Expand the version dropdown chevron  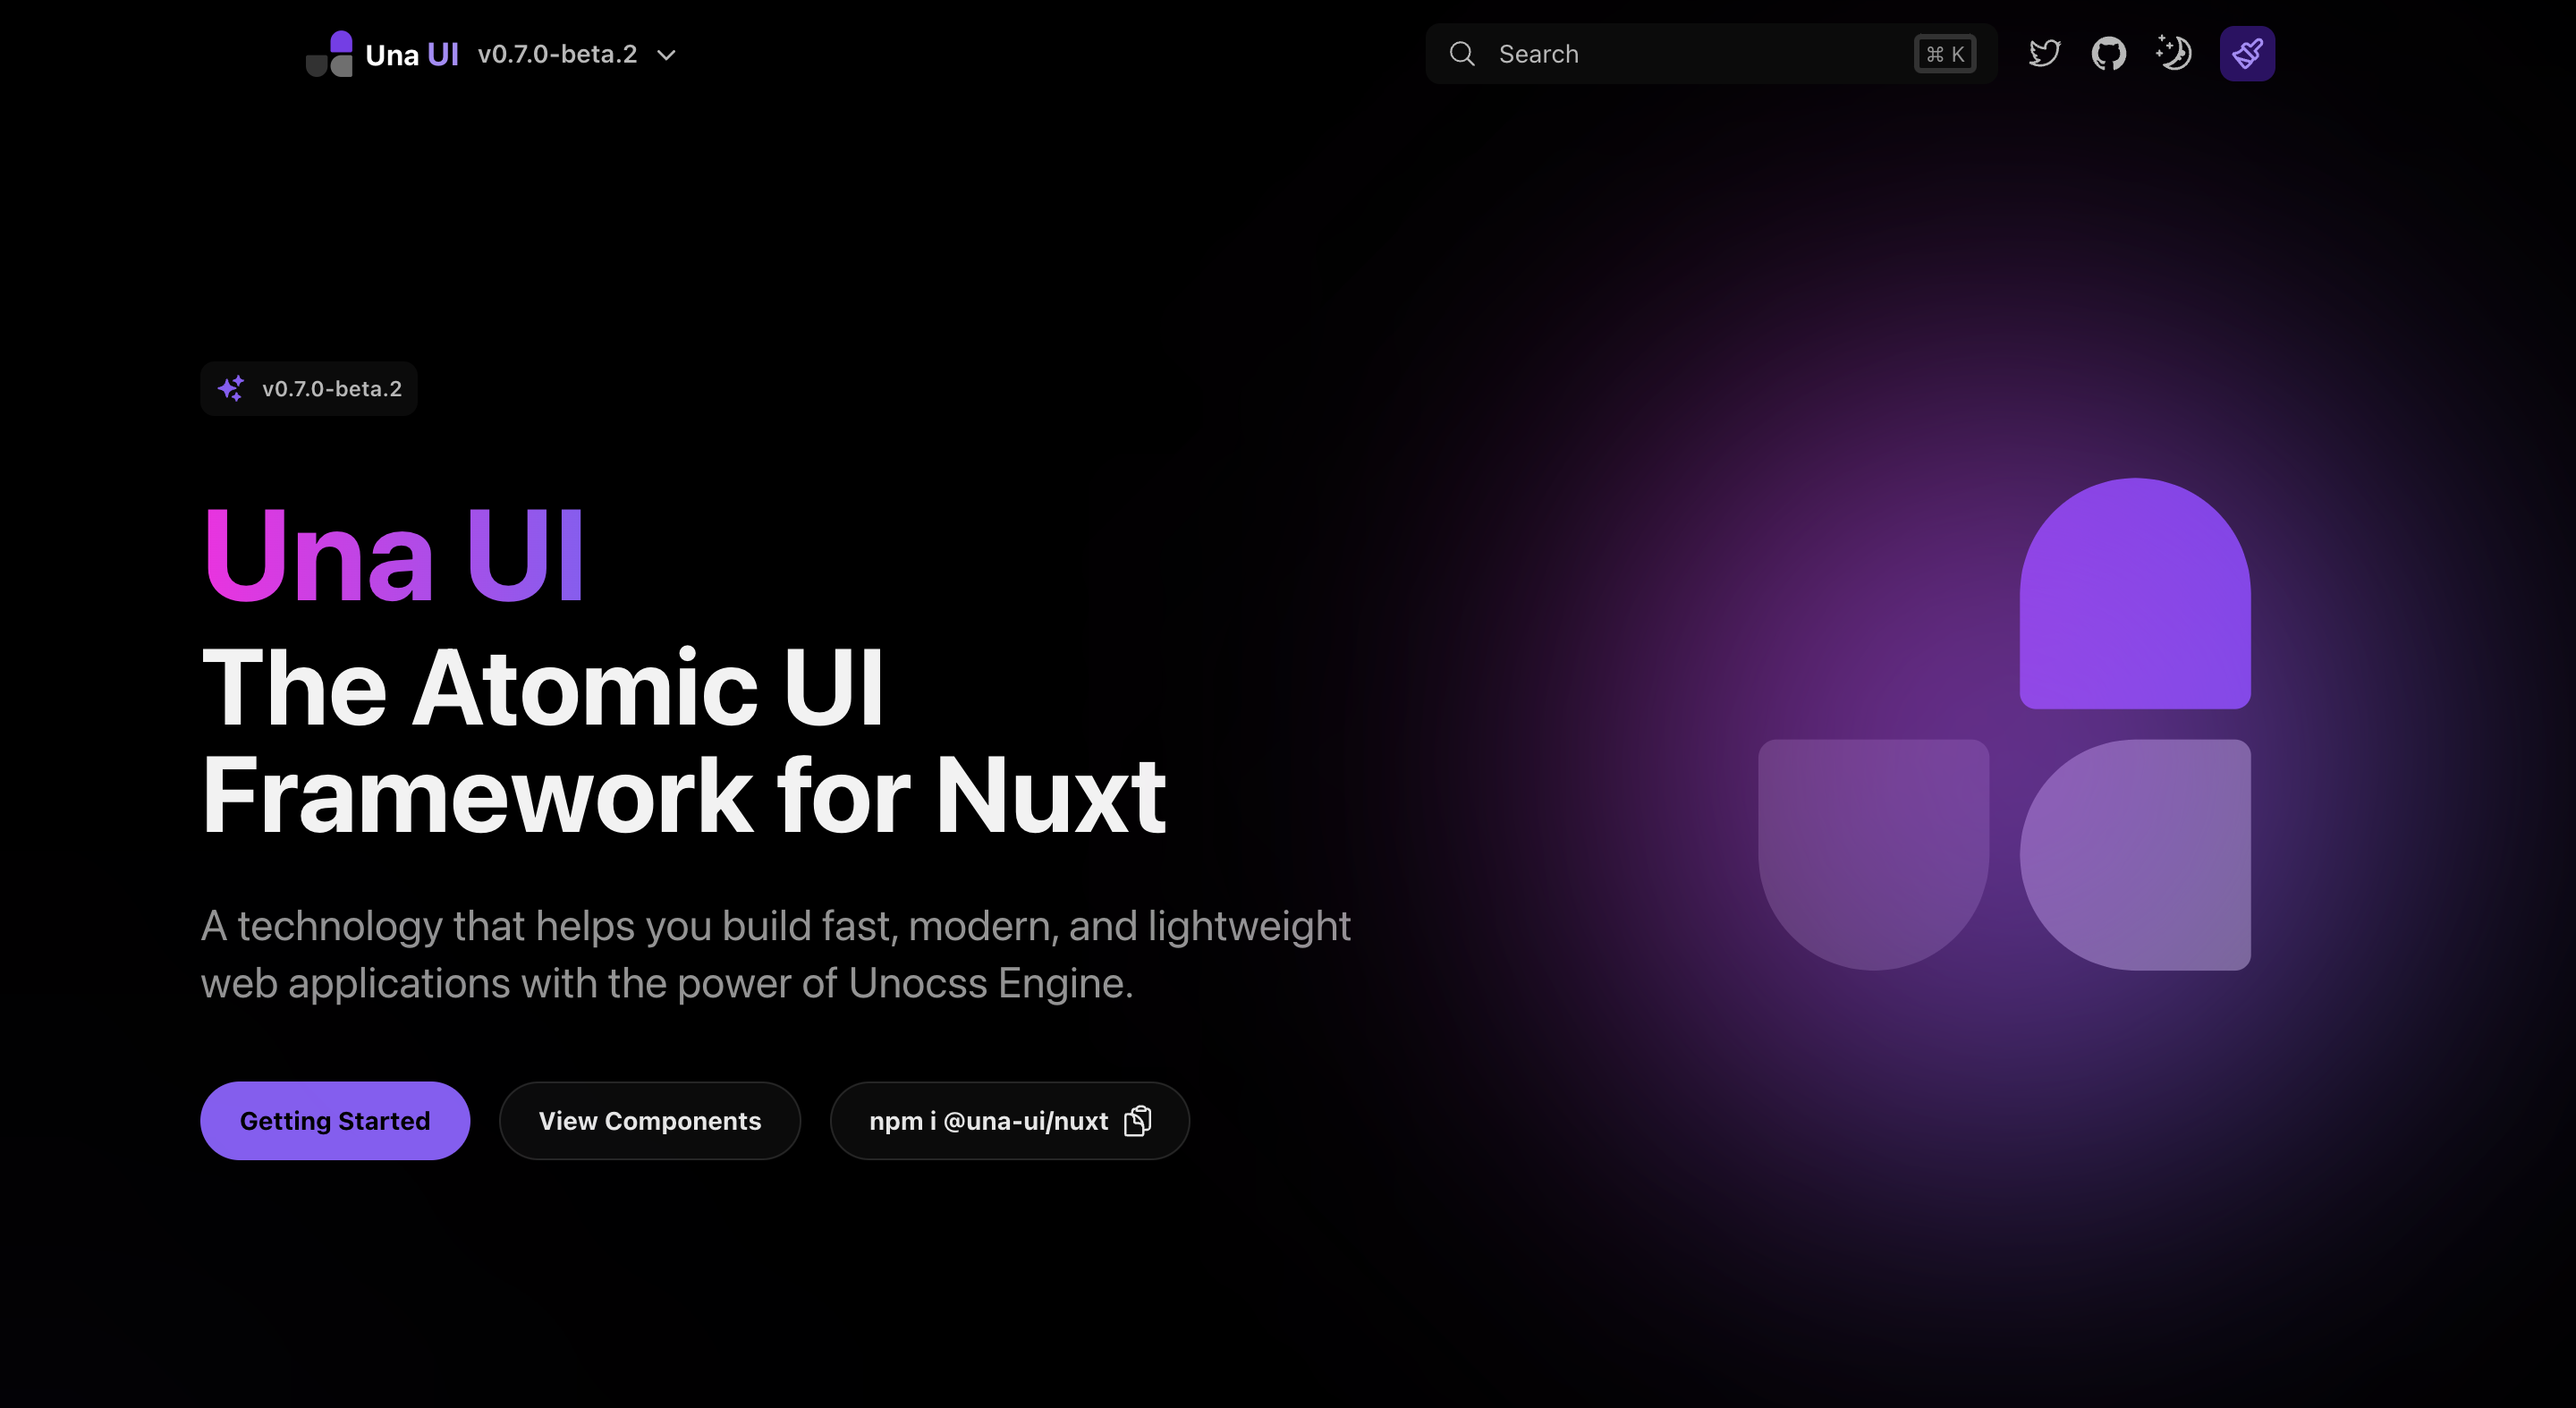667,55
